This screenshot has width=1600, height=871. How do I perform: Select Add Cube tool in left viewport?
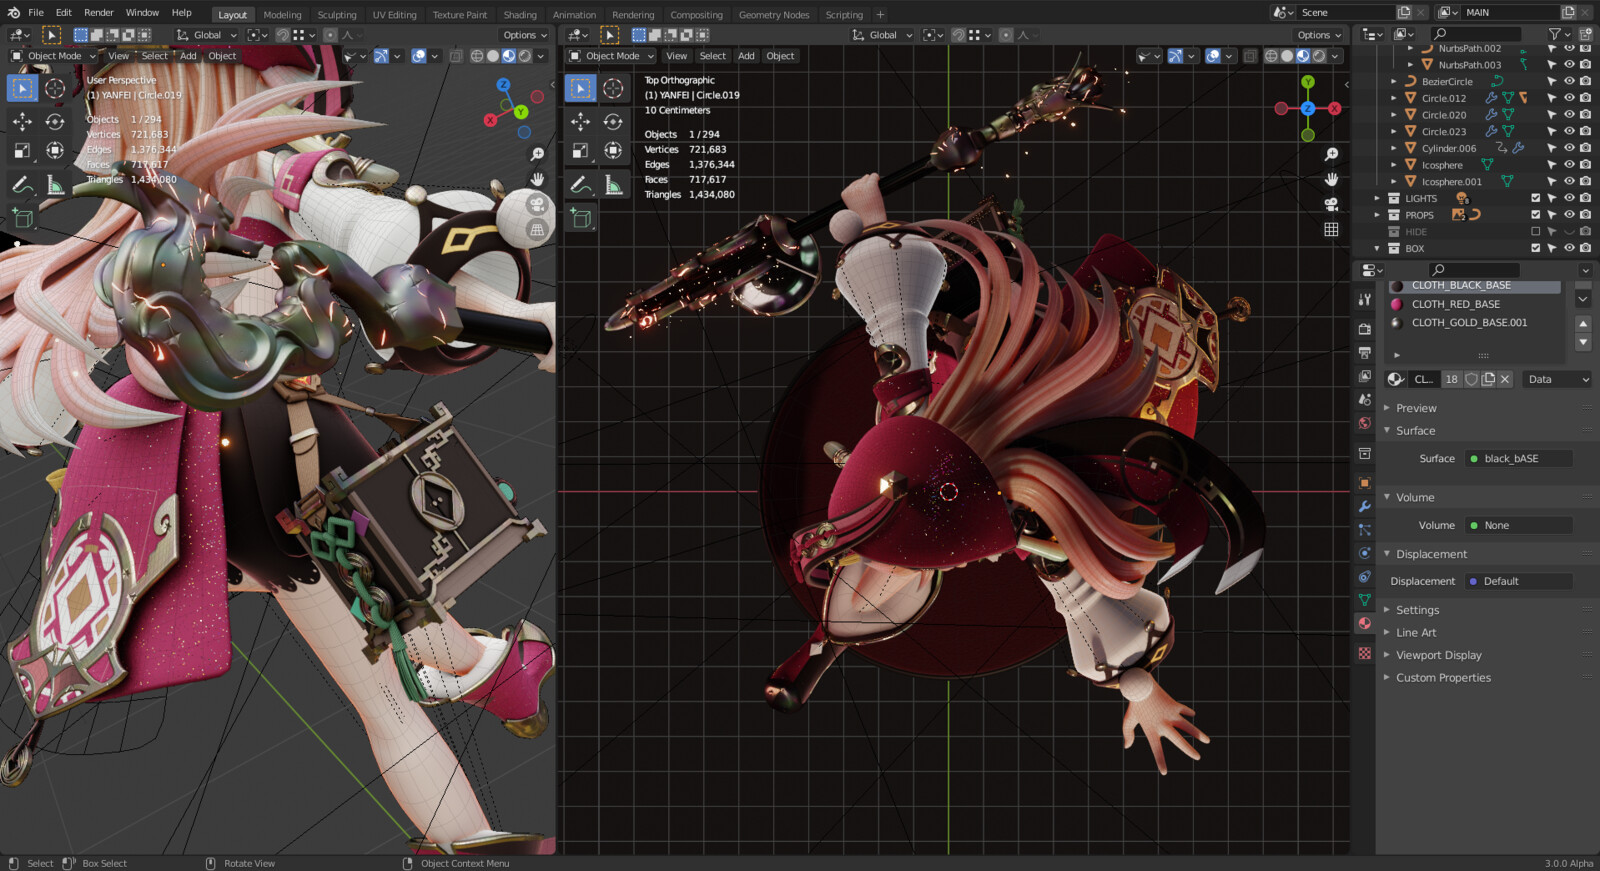pos(22,218)
